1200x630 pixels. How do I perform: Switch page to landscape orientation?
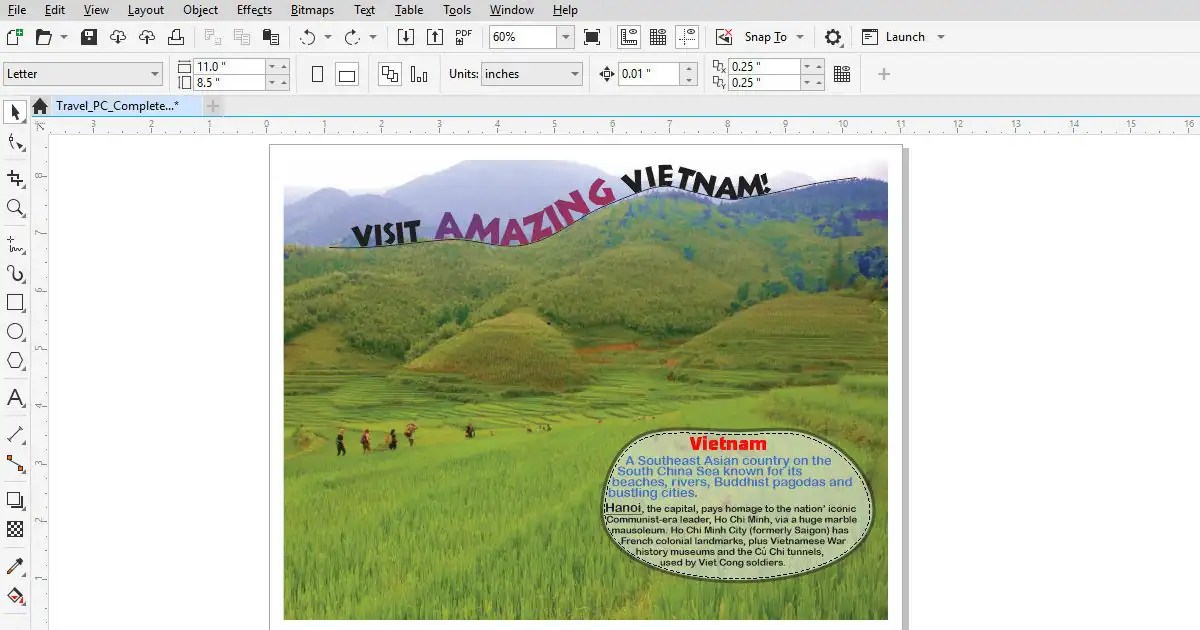[346, 72]
